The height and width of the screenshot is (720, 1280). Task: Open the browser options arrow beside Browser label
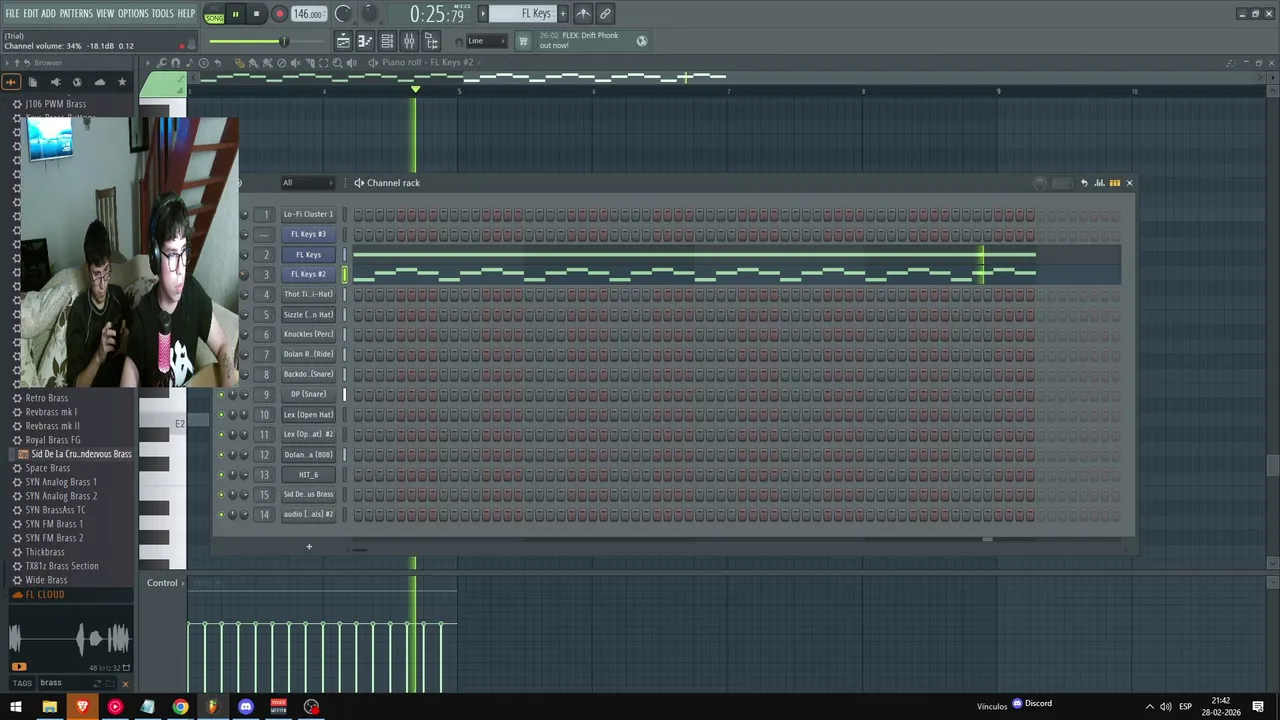[x=7, y=63]
